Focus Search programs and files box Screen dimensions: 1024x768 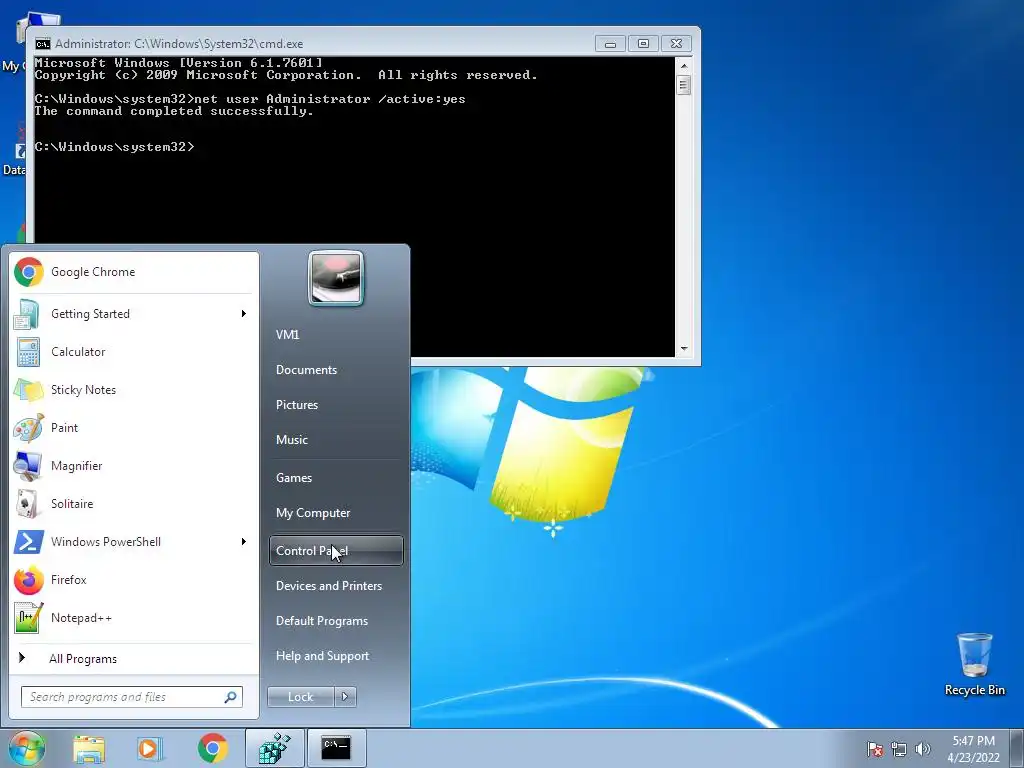(131, 697)
